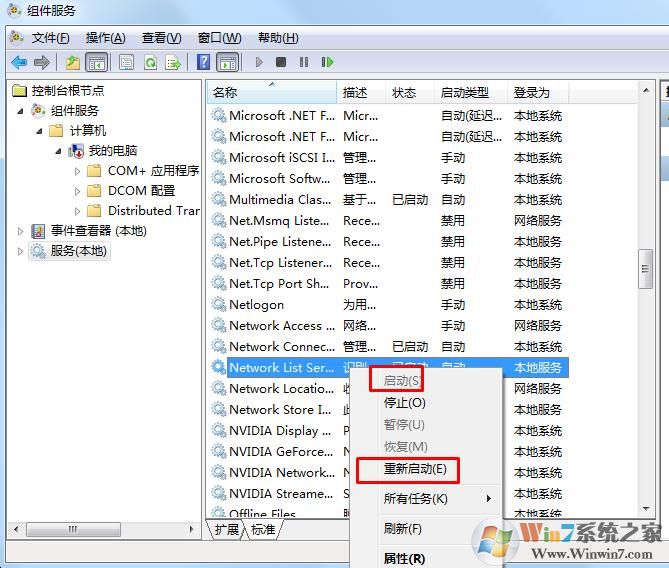Open the Help toolbar icon
Image resolution: width=669 pixels, height=568 pixels.
tap(204, 62)
